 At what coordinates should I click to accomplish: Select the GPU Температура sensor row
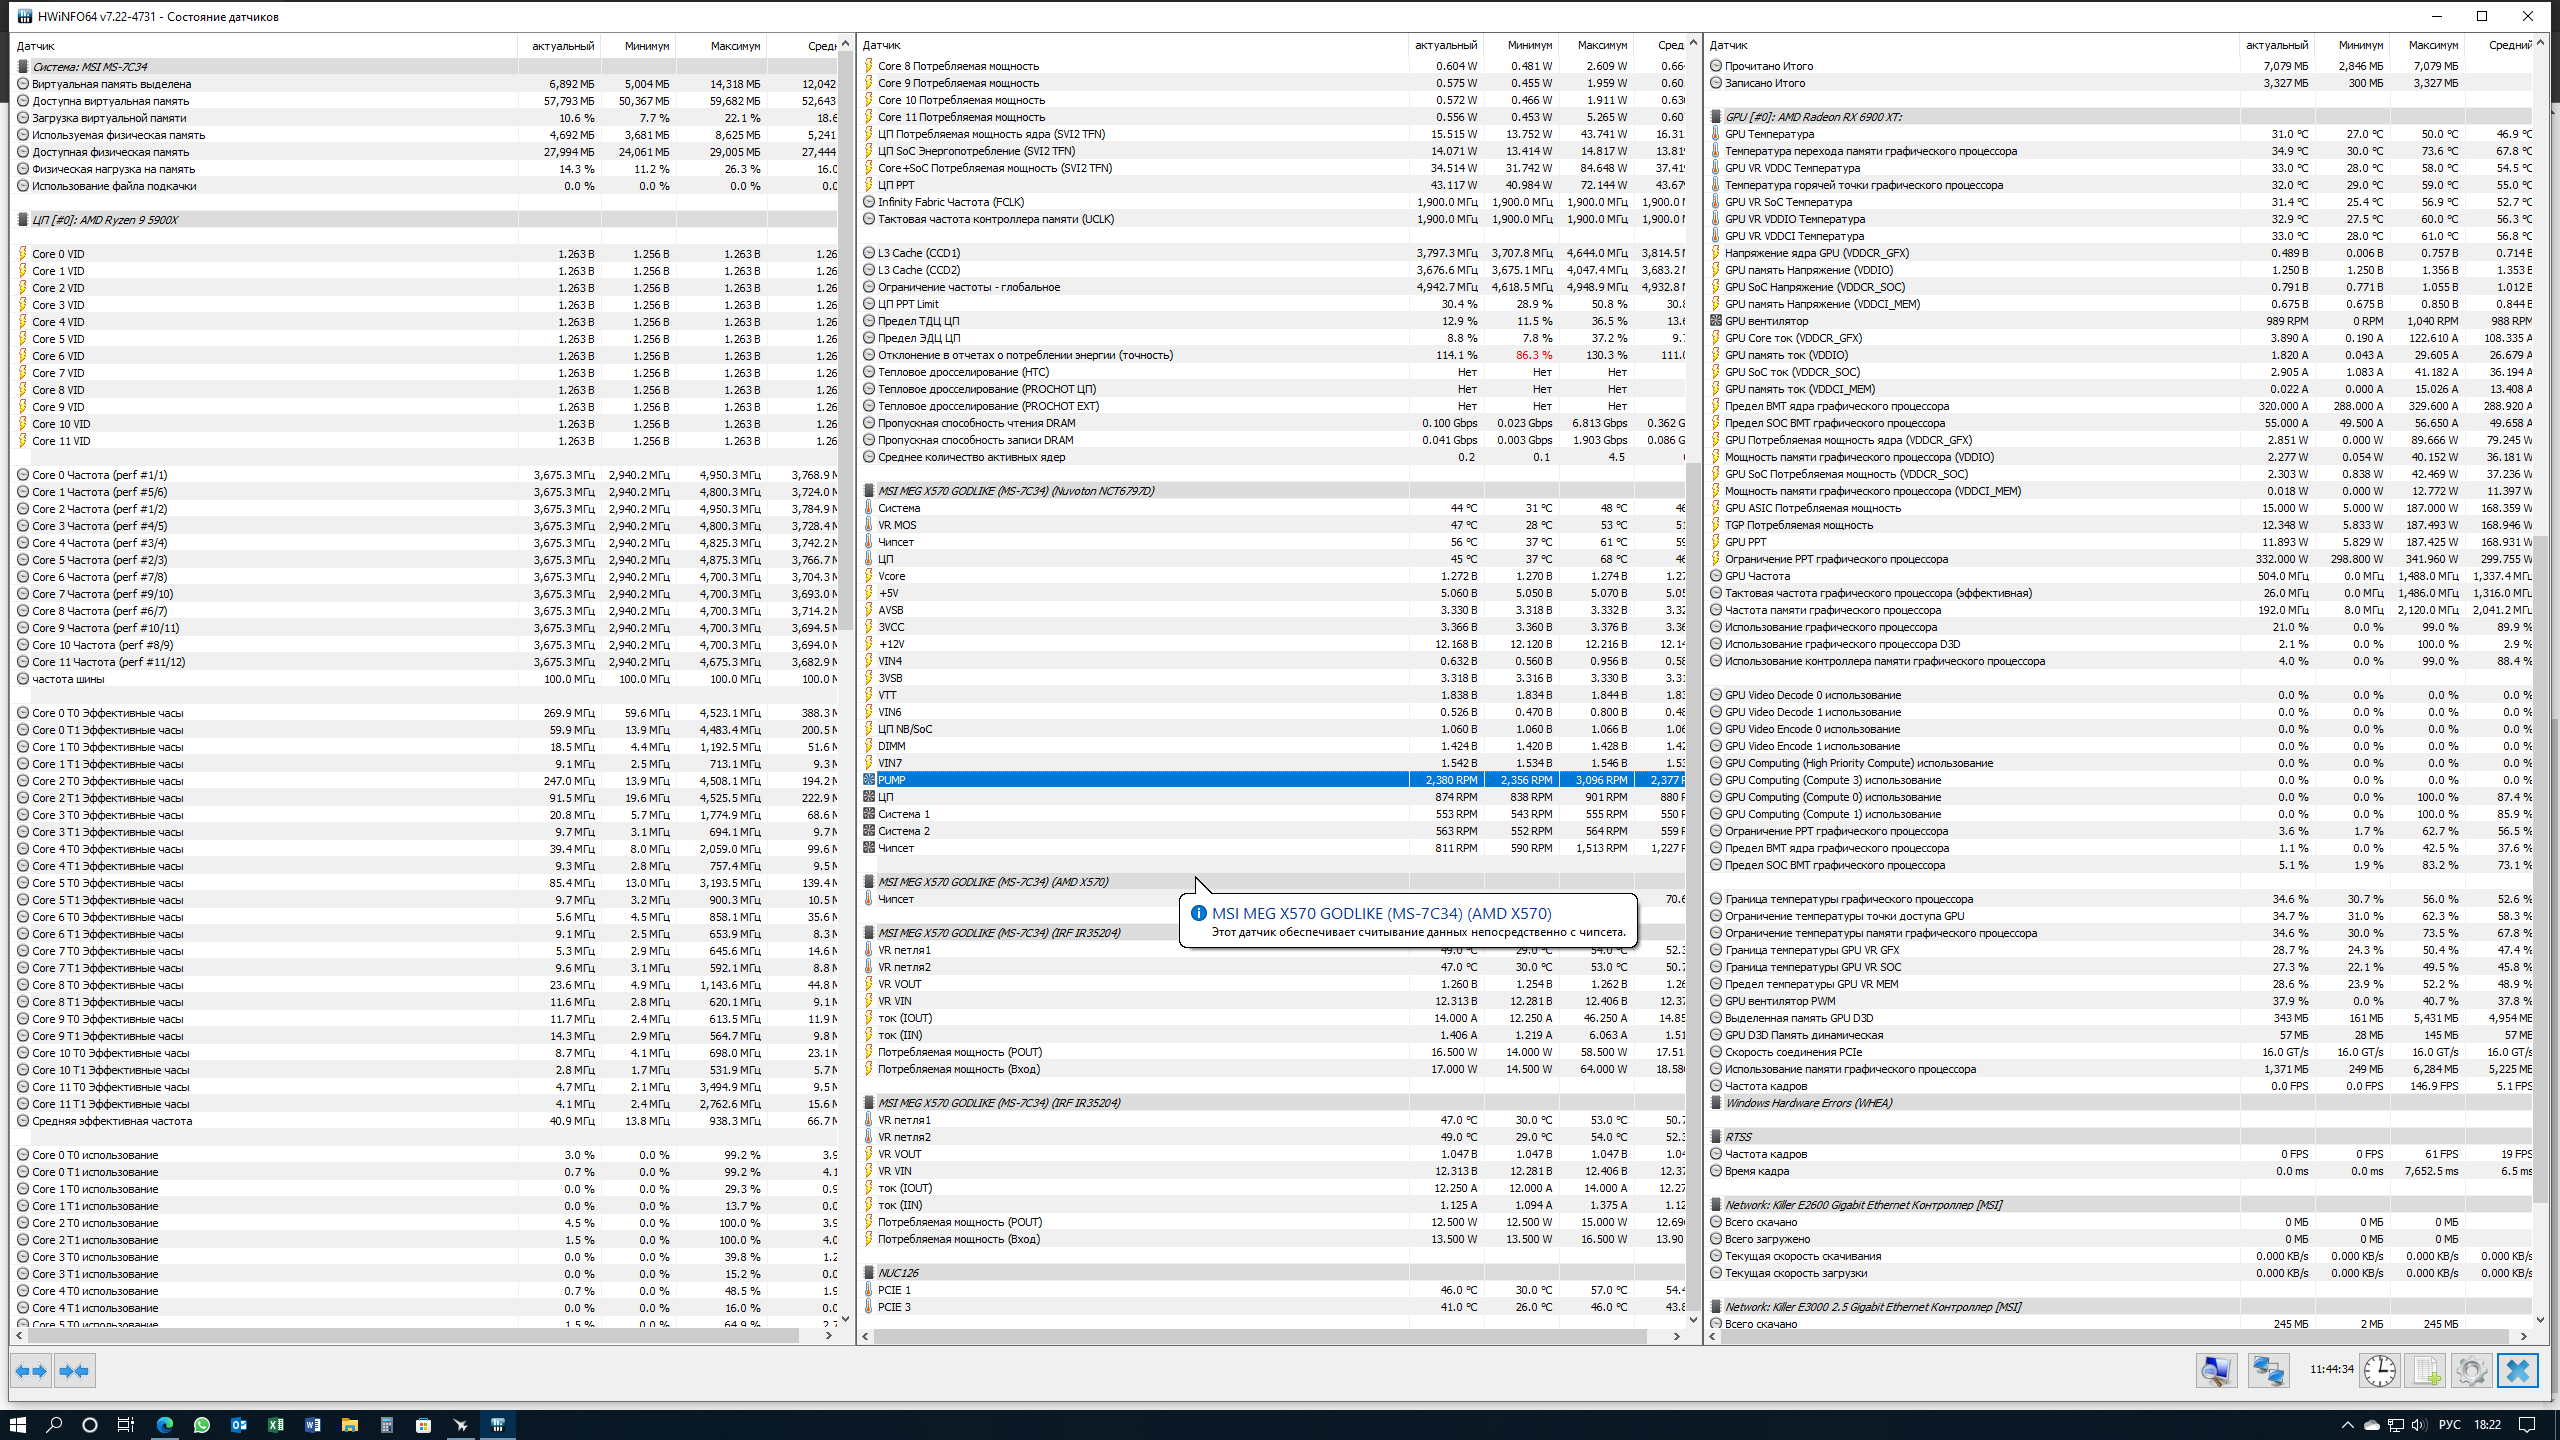(1768, 134)
